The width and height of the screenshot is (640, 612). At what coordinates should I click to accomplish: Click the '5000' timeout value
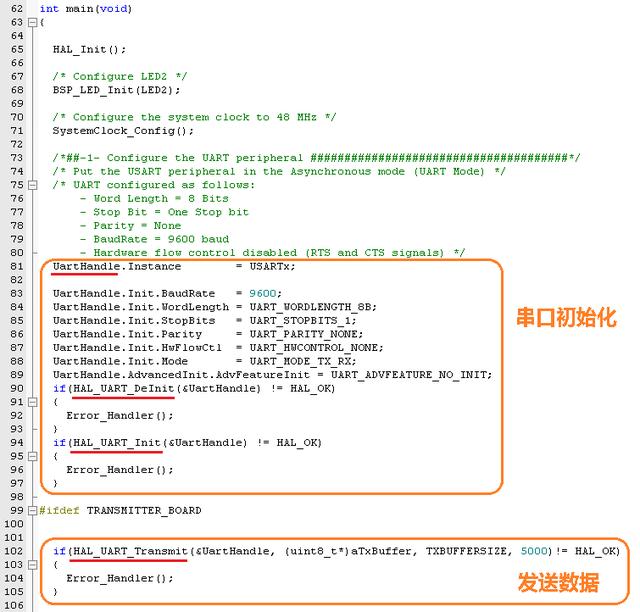pos(534,551)
